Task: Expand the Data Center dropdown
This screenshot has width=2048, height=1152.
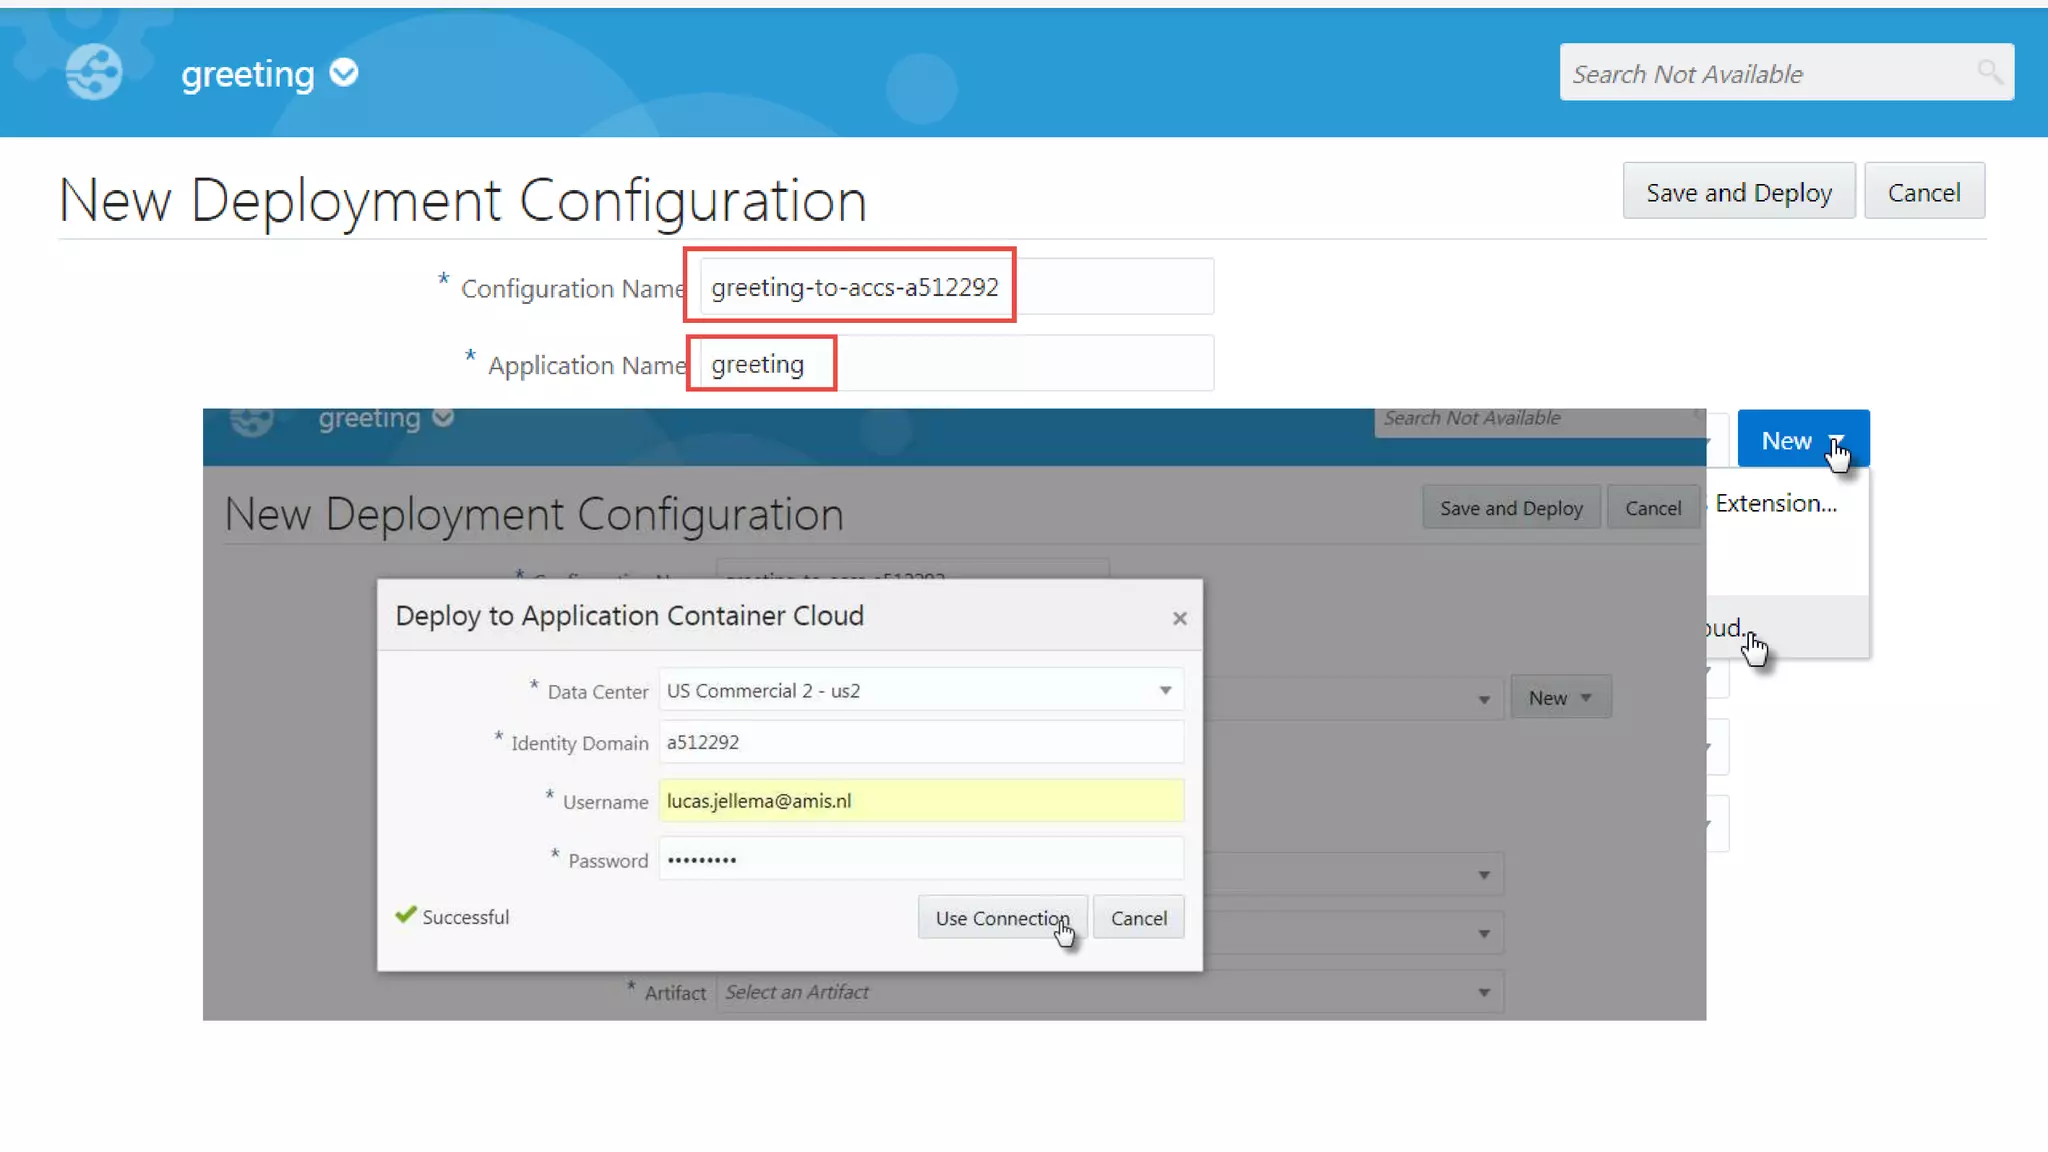Action: 1165,690
